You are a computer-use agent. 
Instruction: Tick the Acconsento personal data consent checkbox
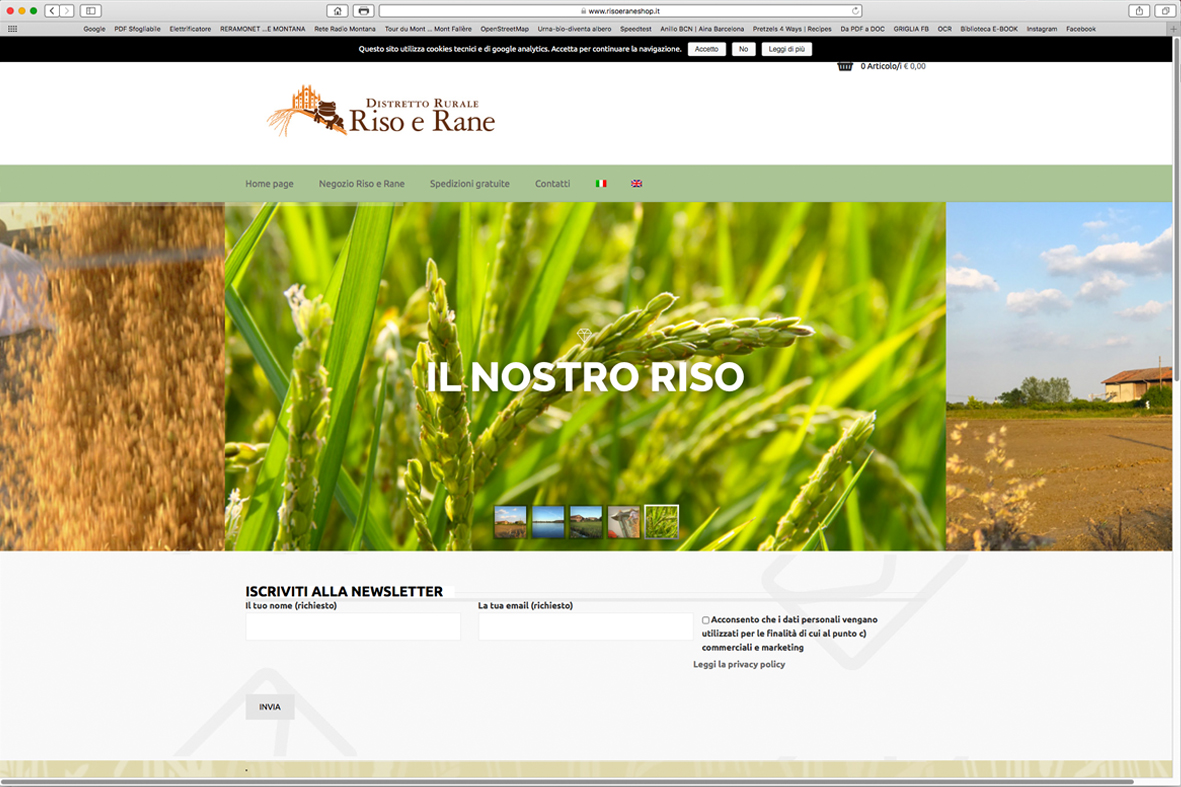pyautogui.click(x=706, y=620)
